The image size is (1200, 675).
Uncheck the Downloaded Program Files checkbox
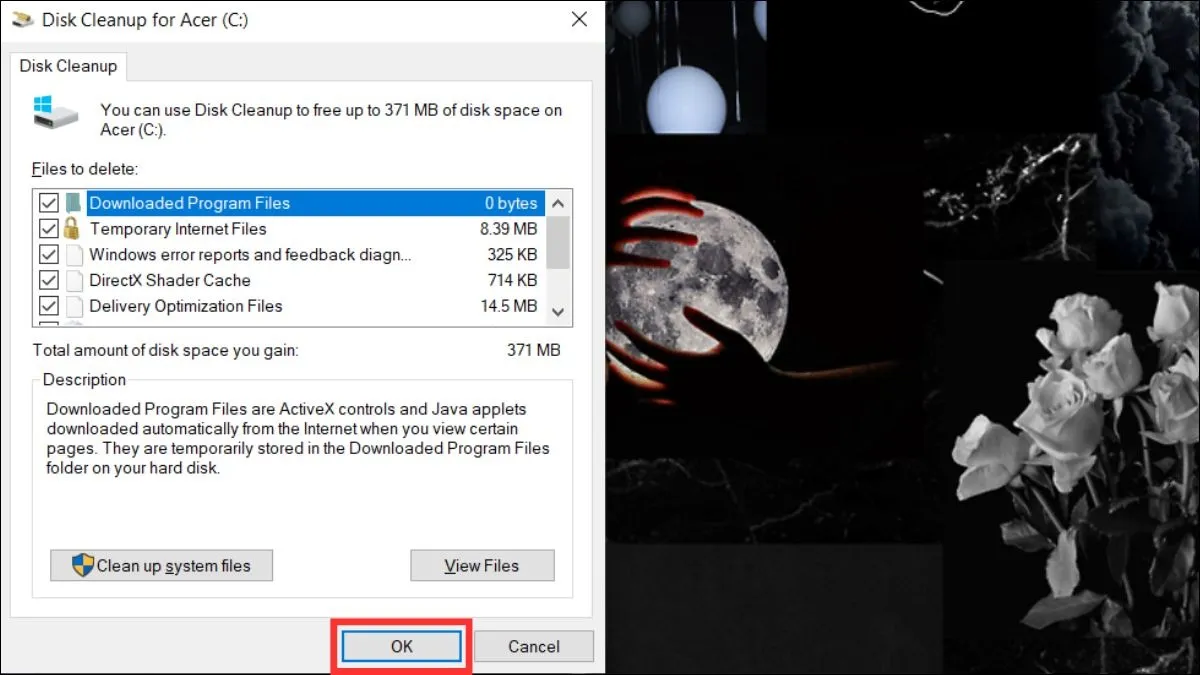(48, 203)
